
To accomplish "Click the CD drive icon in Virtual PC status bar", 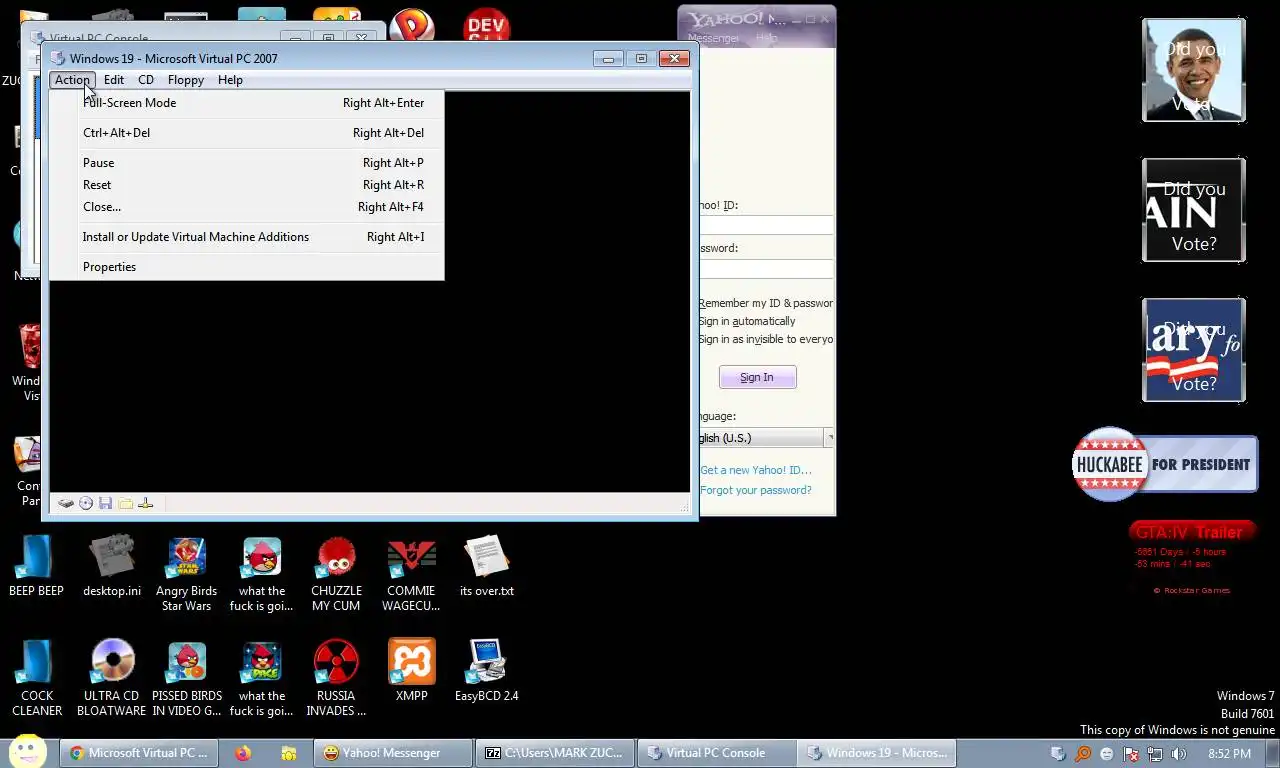I will tap(86, 503).
